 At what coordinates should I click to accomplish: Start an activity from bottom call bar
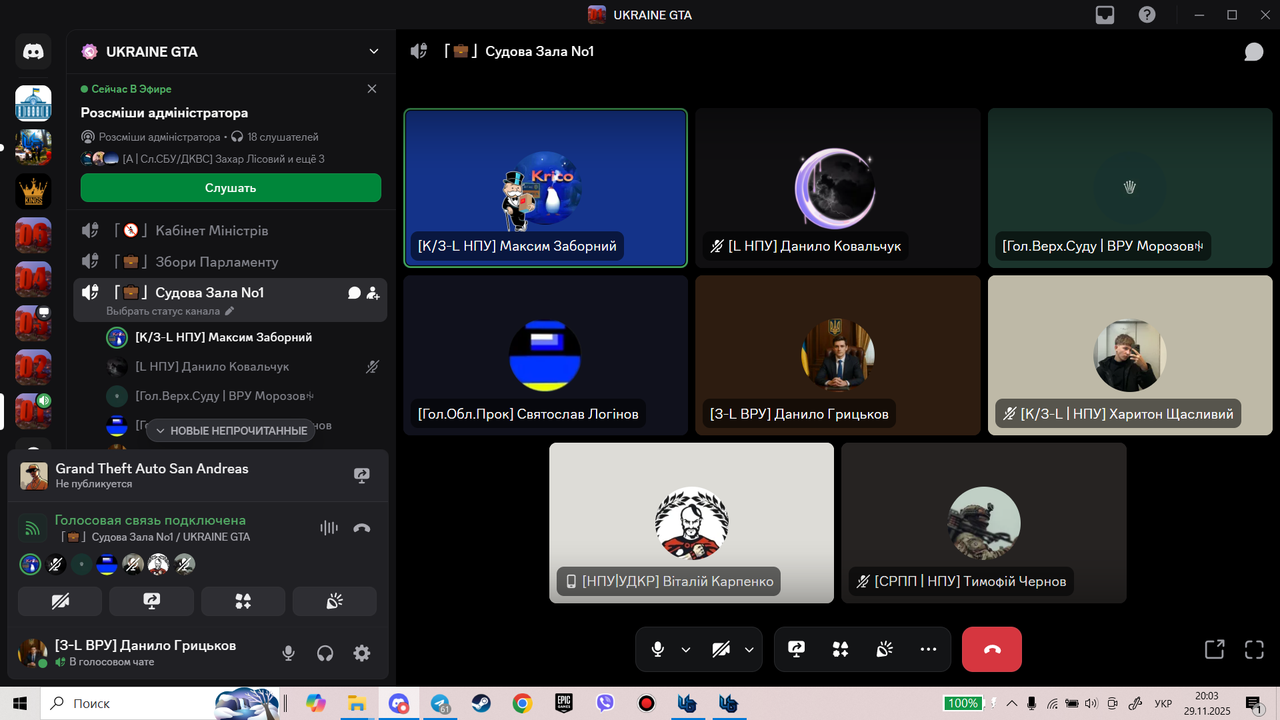pos(840,649)
